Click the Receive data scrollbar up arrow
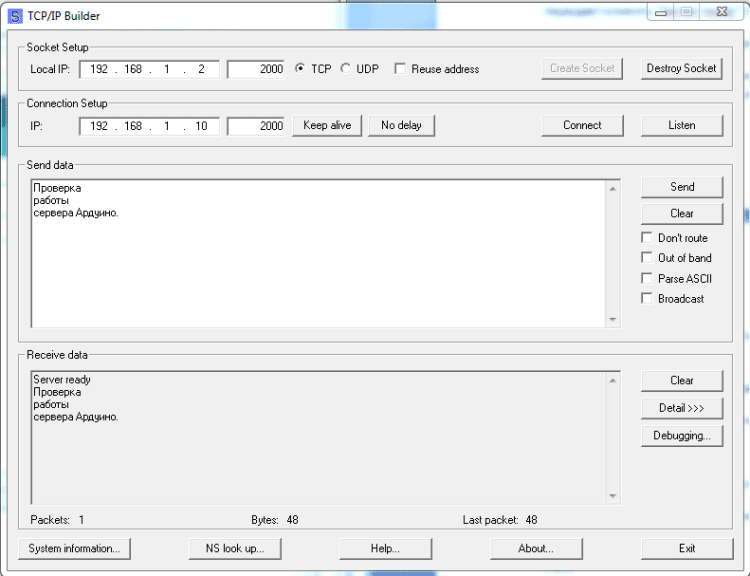The height and width of the screenshot is (576, 750). coord(613,380)
